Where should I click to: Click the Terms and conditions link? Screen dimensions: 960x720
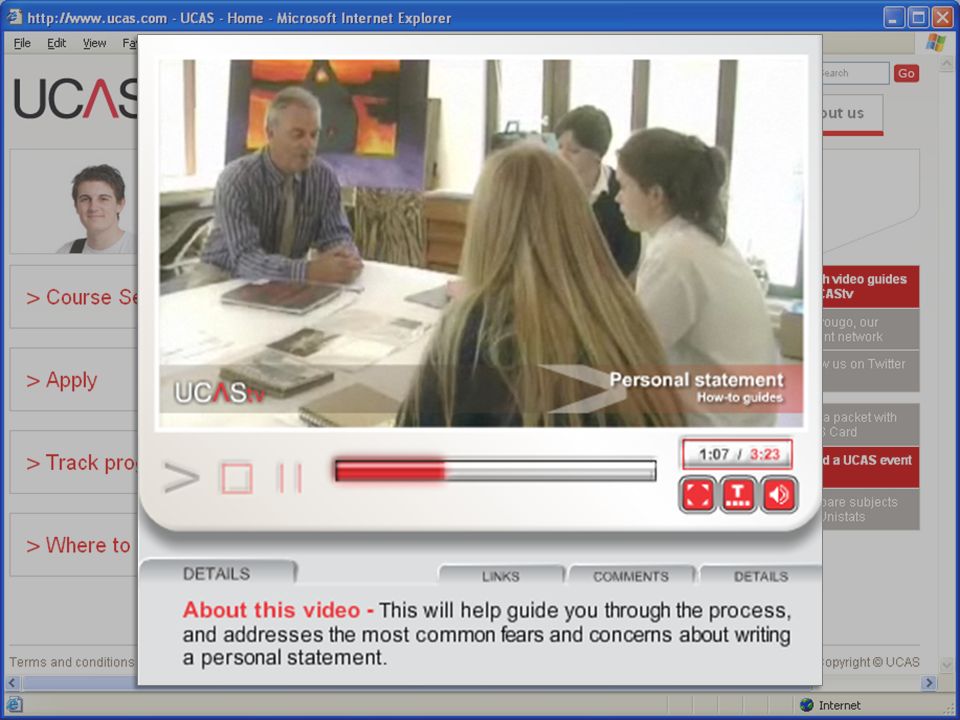coord(72,662)
